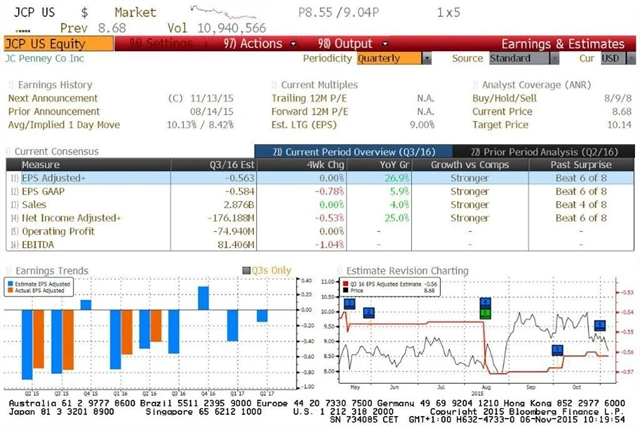Click the green August event marker on chart
This screenshot has height=428, width=640.
click(x=484, y=313)
